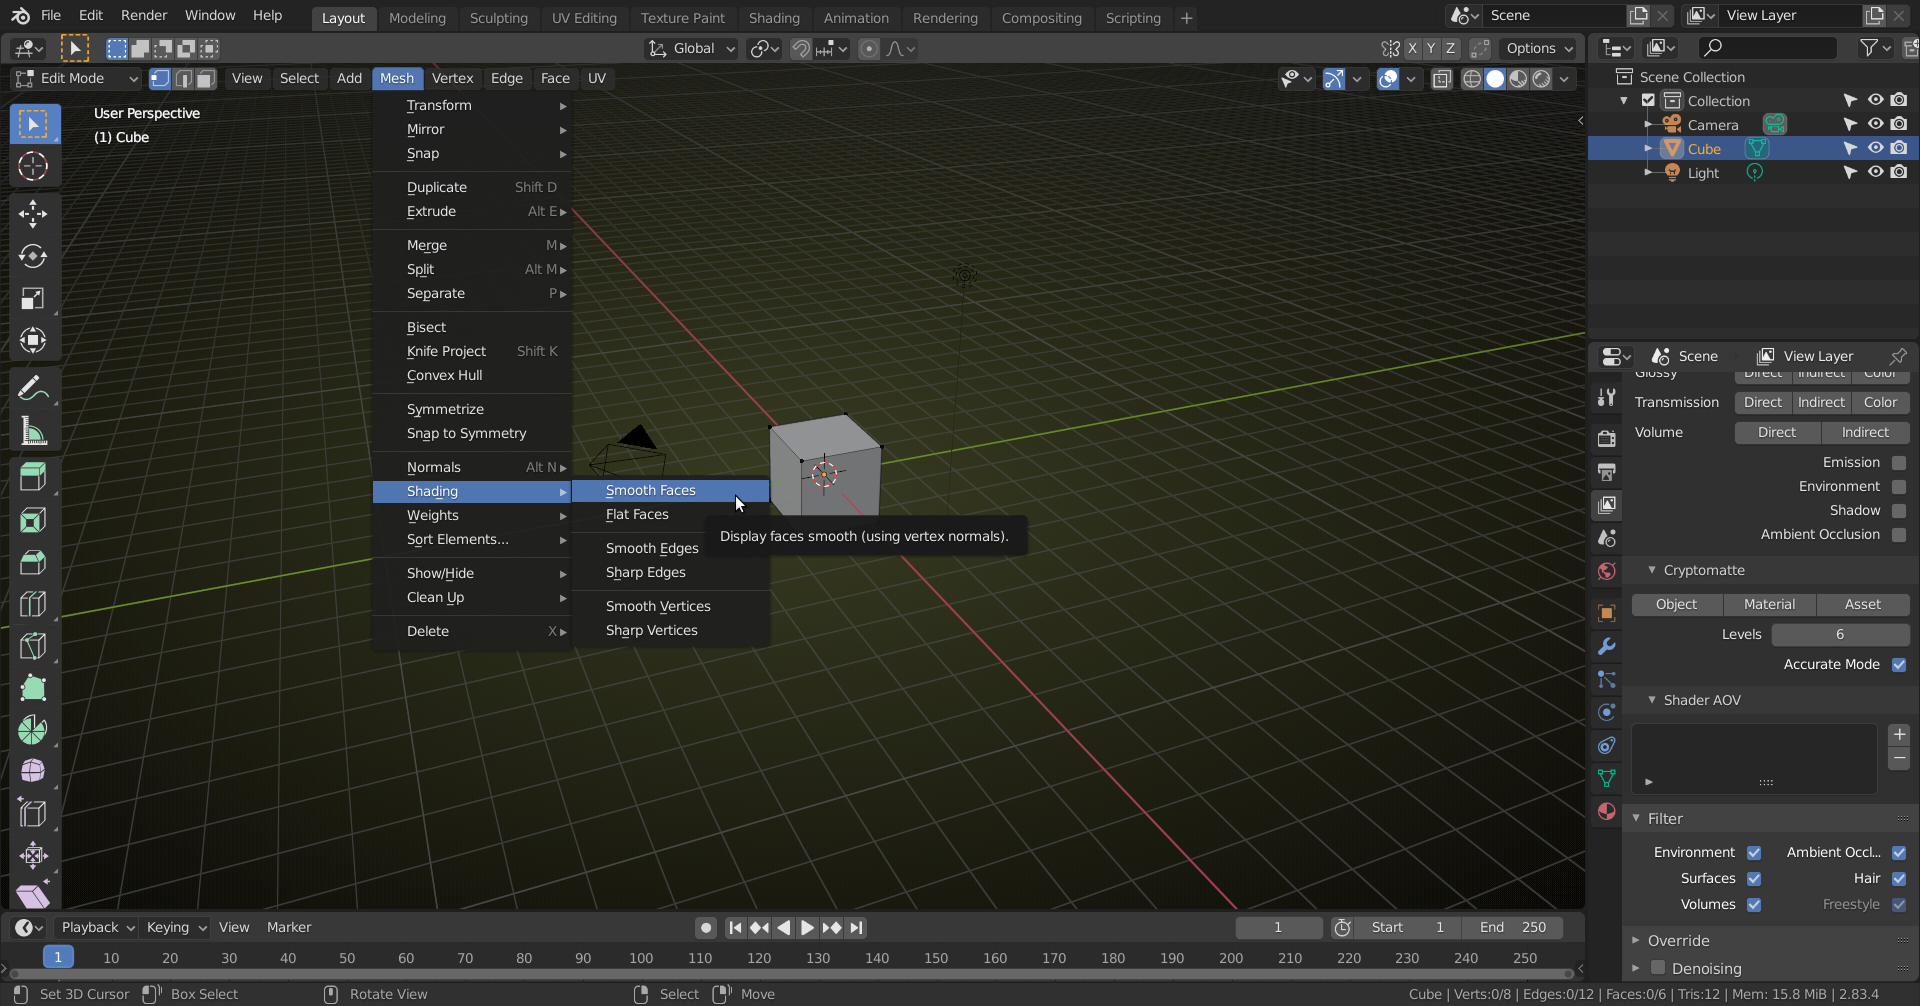The height and width of the screenshot is (1006, 1920).
Task: Open the Edit Mode dropdown
Action: pyautogui.click(x=76, y=79)
